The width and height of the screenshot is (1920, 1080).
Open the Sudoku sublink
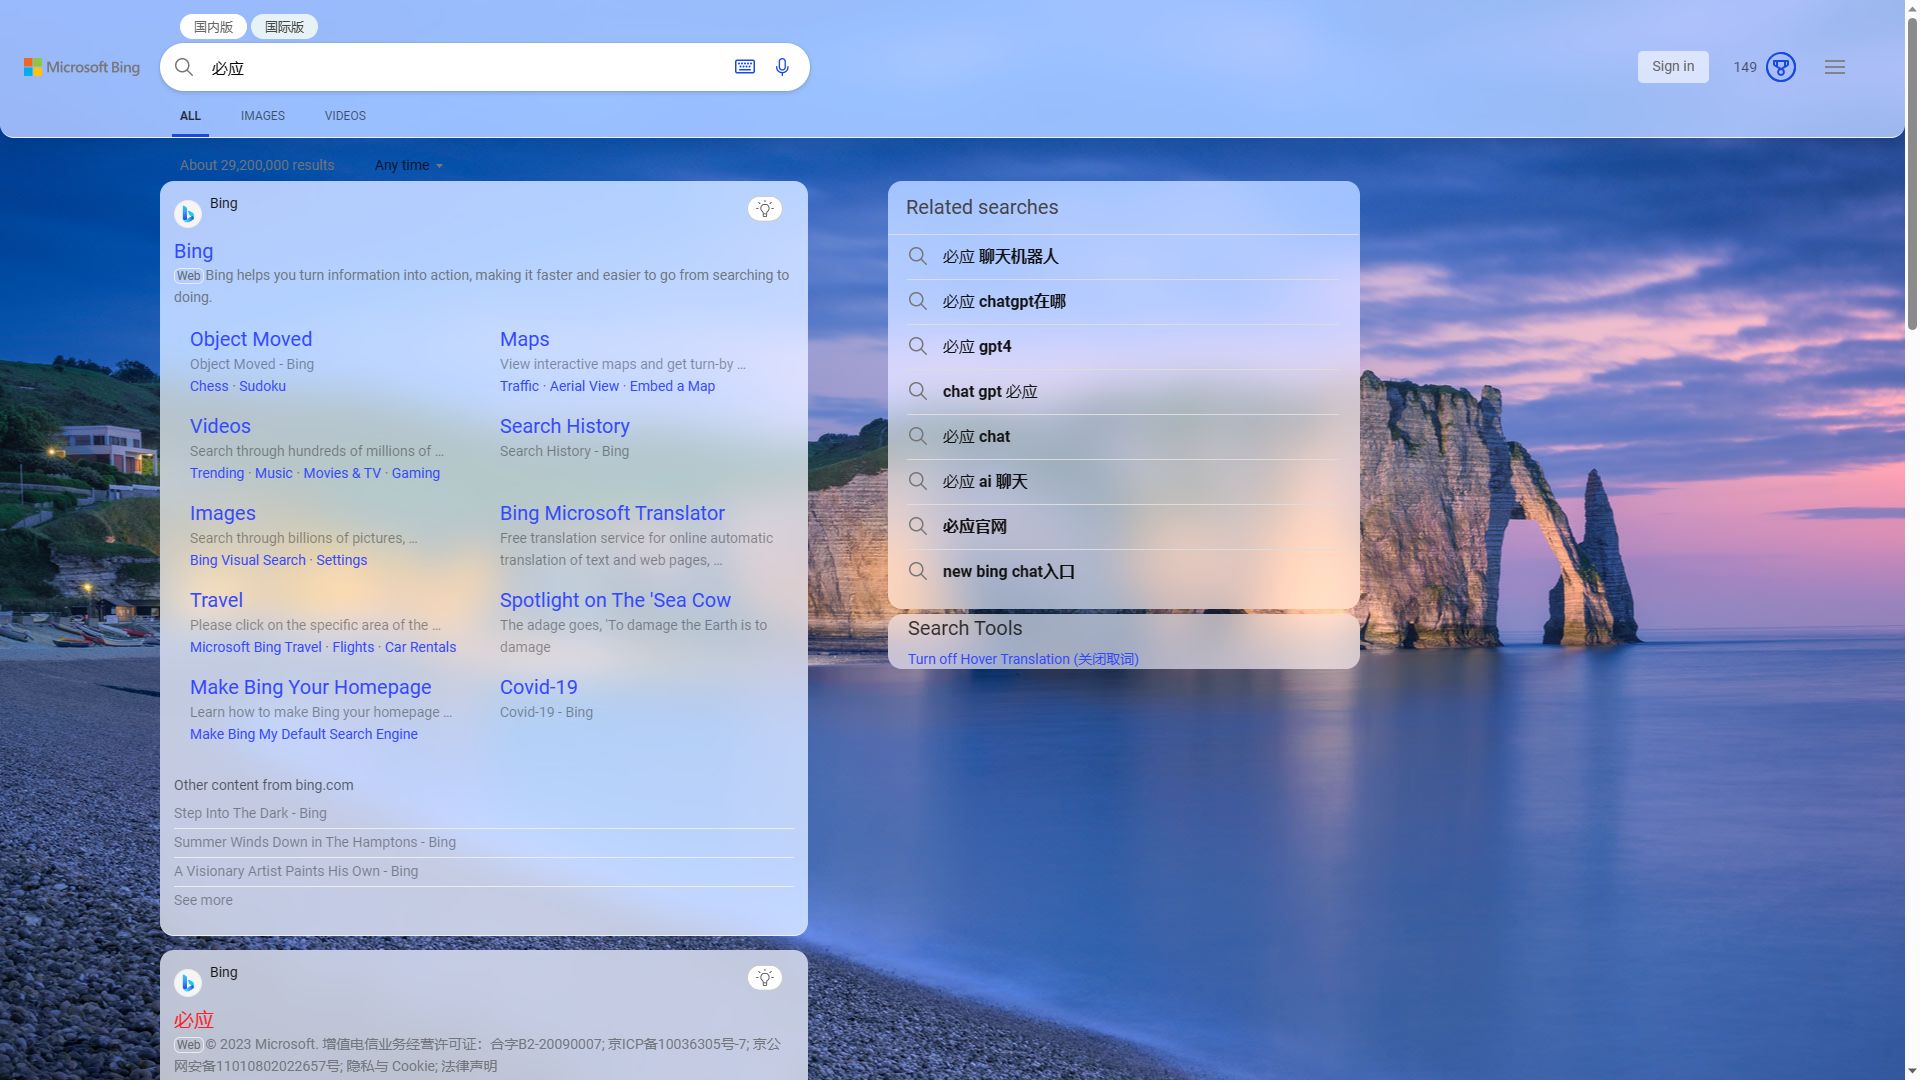coord(262,386)
